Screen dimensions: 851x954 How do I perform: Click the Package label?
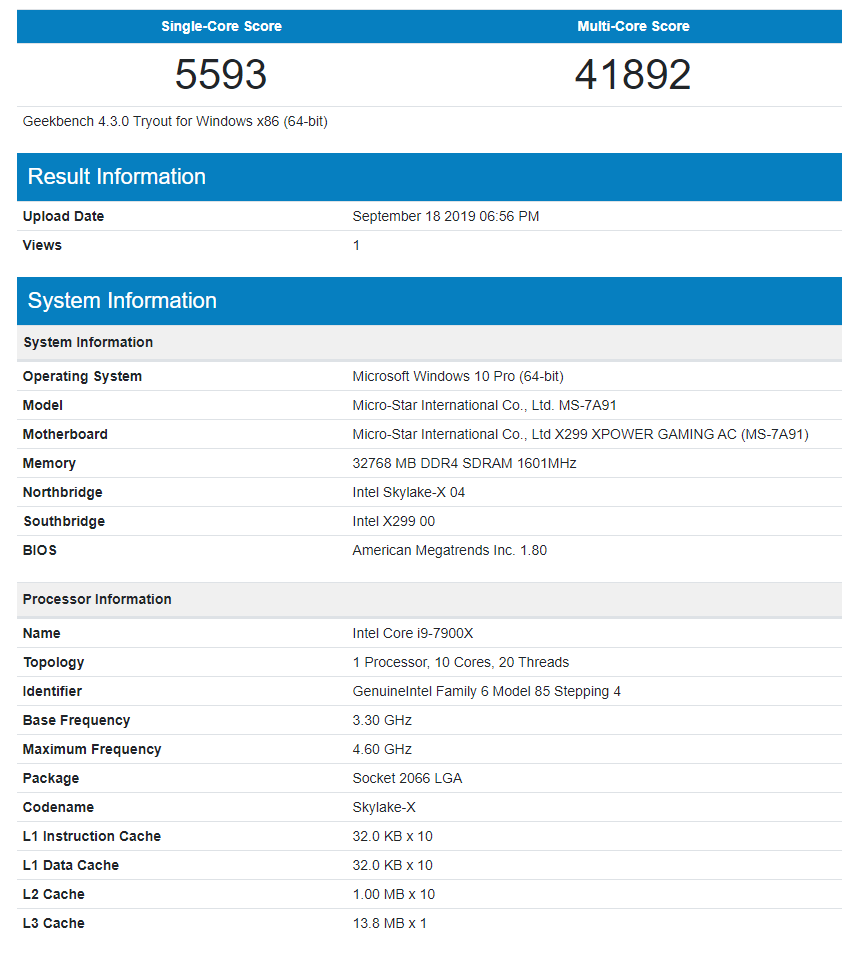51,779
